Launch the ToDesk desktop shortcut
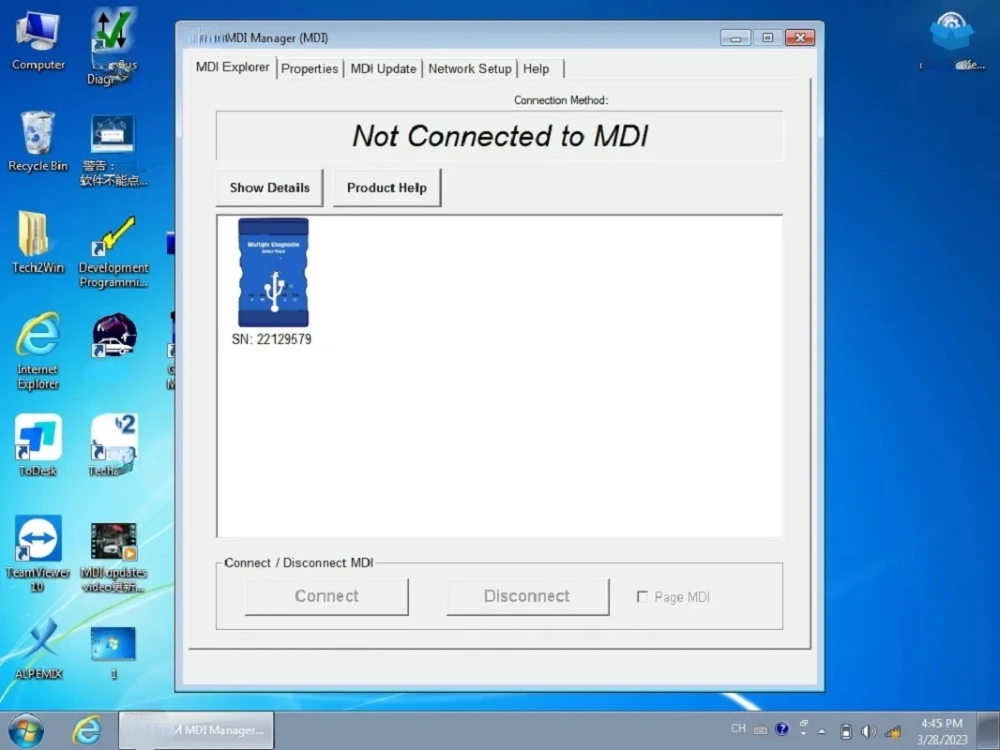 38,445
